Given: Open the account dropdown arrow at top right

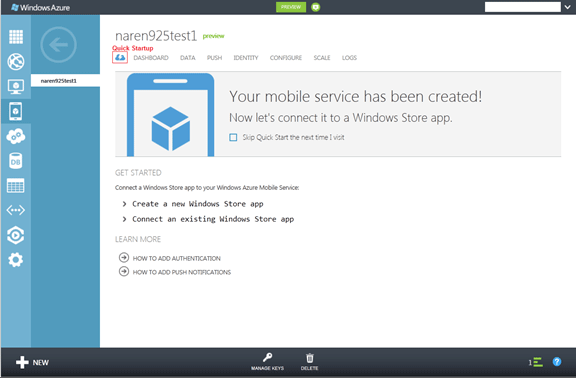Looking at the screenshot, I should coord(568,7).
